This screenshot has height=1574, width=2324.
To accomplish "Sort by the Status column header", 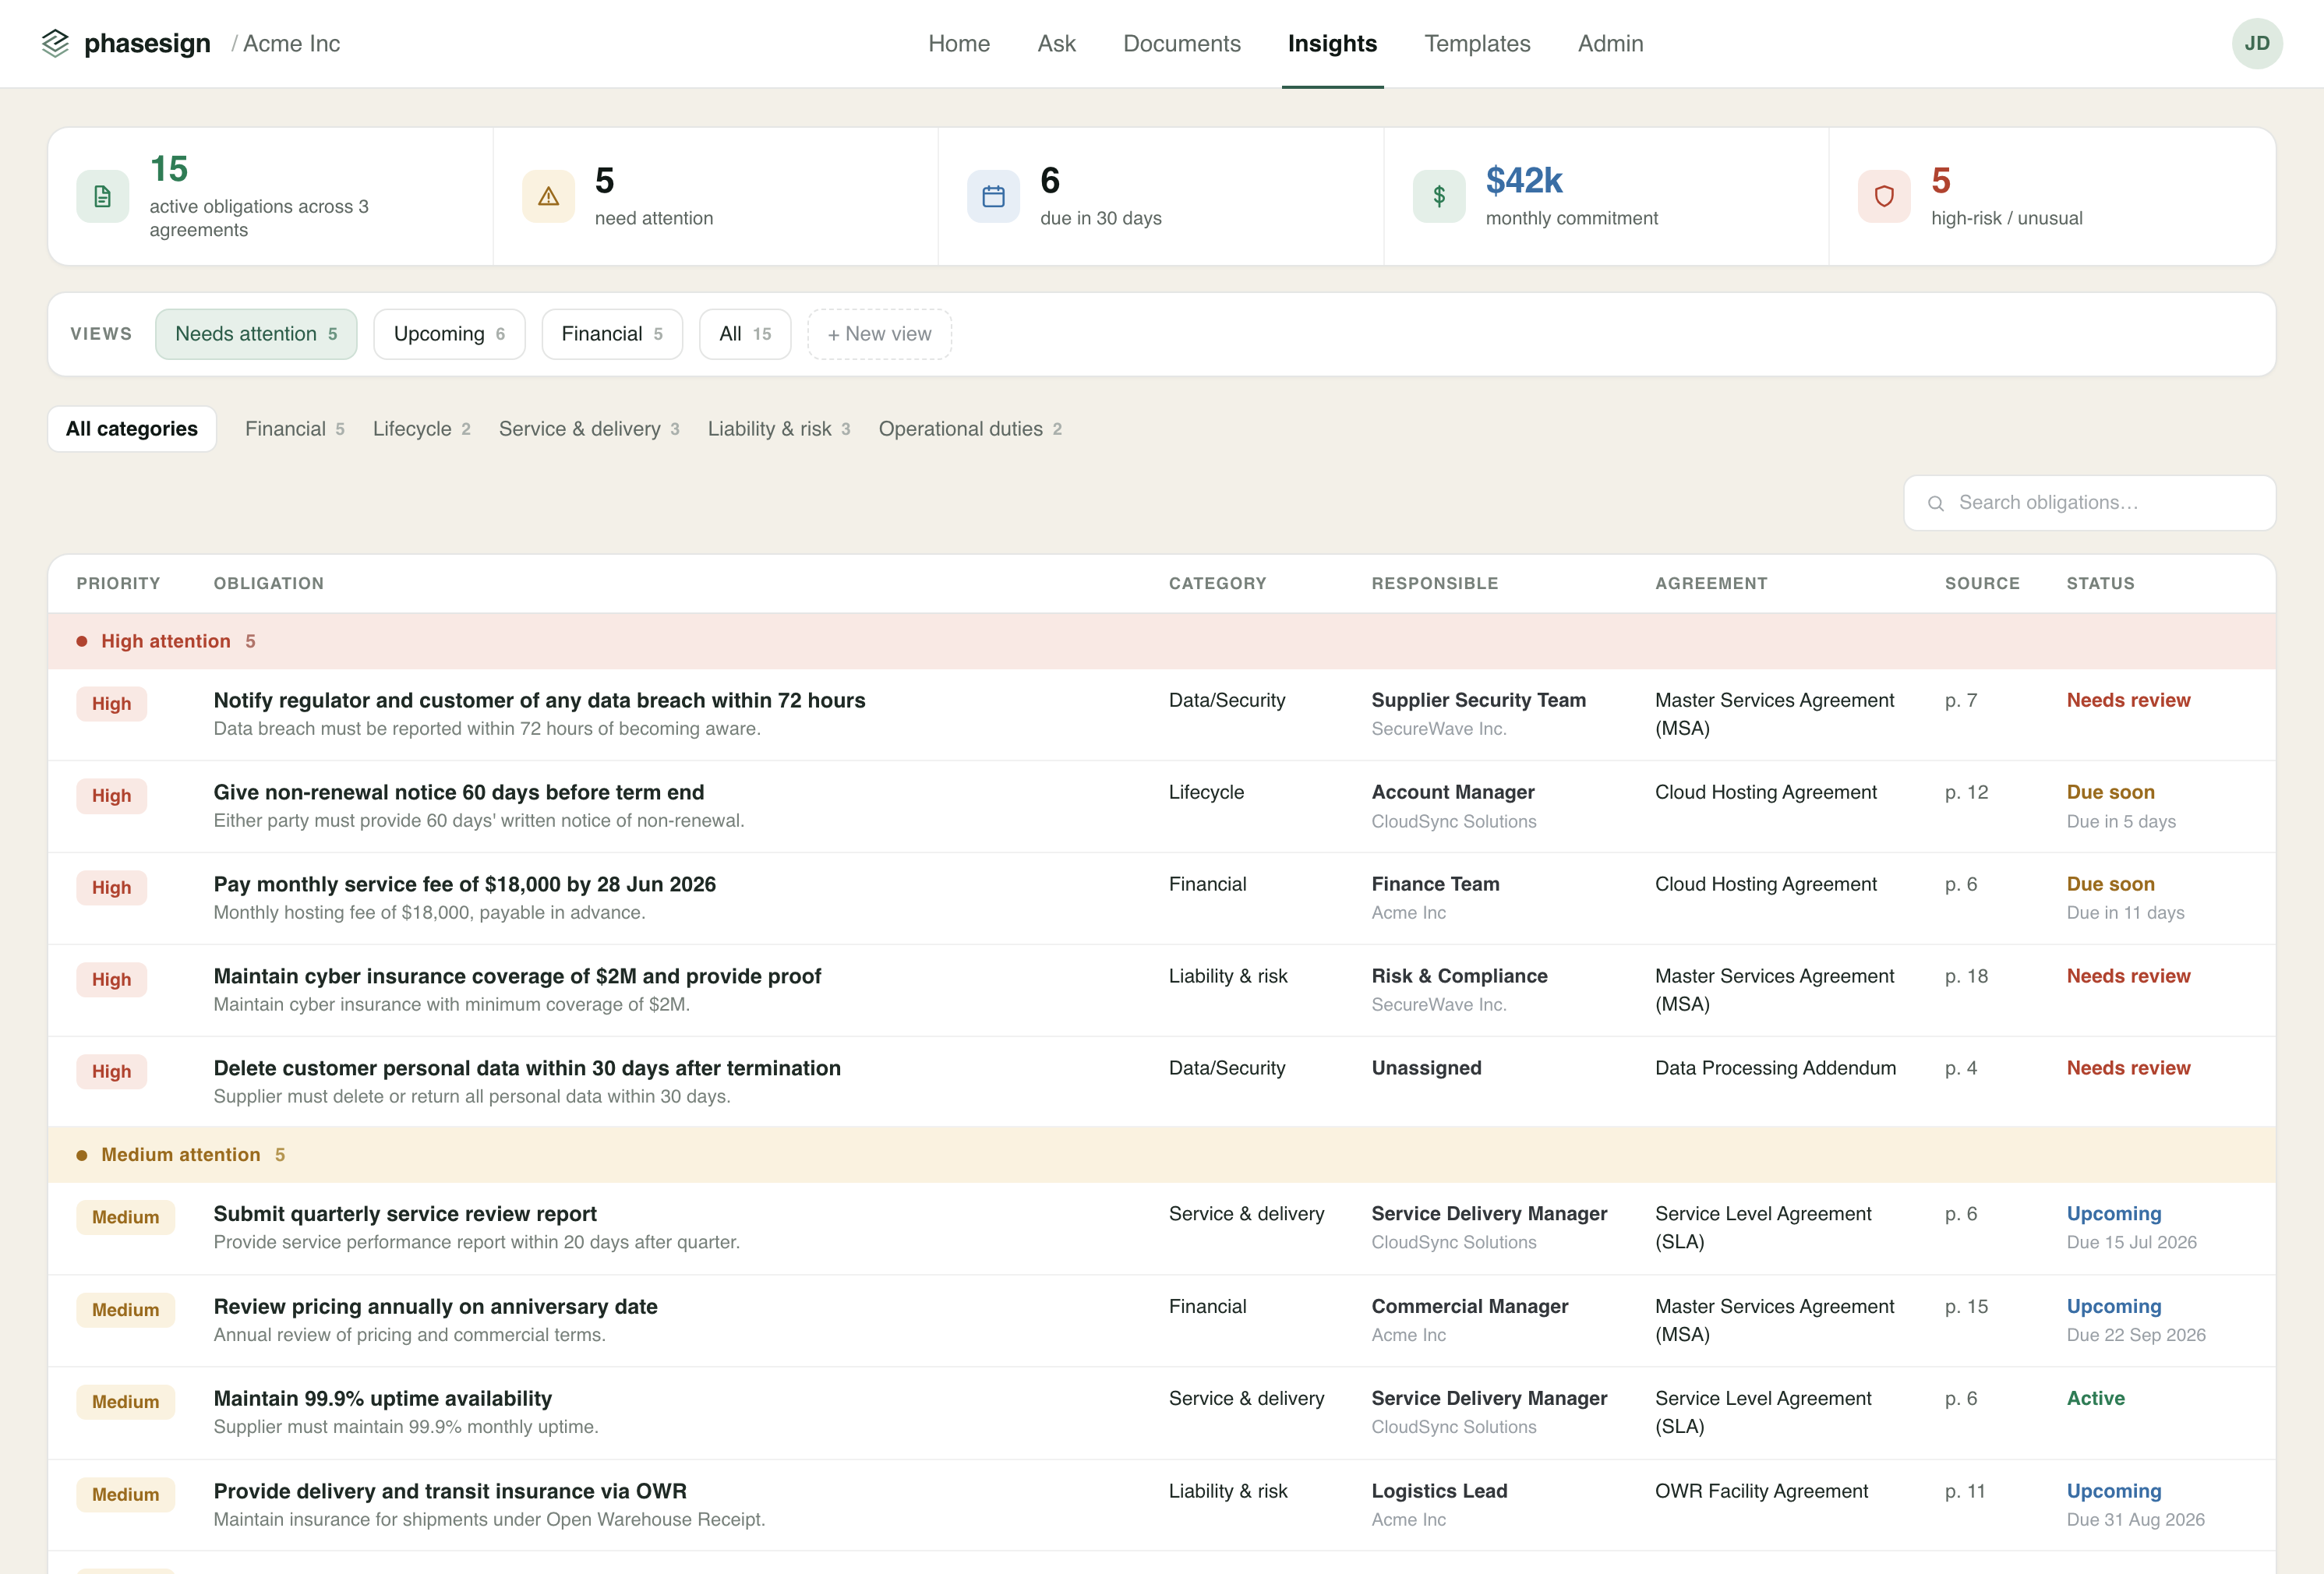I will [x=2100, y=583].
